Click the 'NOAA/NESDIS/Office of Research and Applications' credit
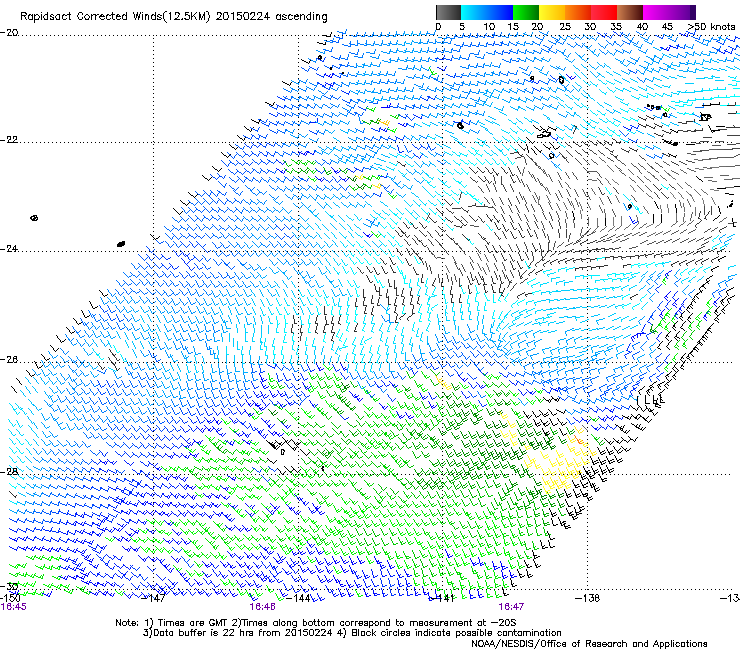This screenshot has height=650, width=740. click(589, 643)
